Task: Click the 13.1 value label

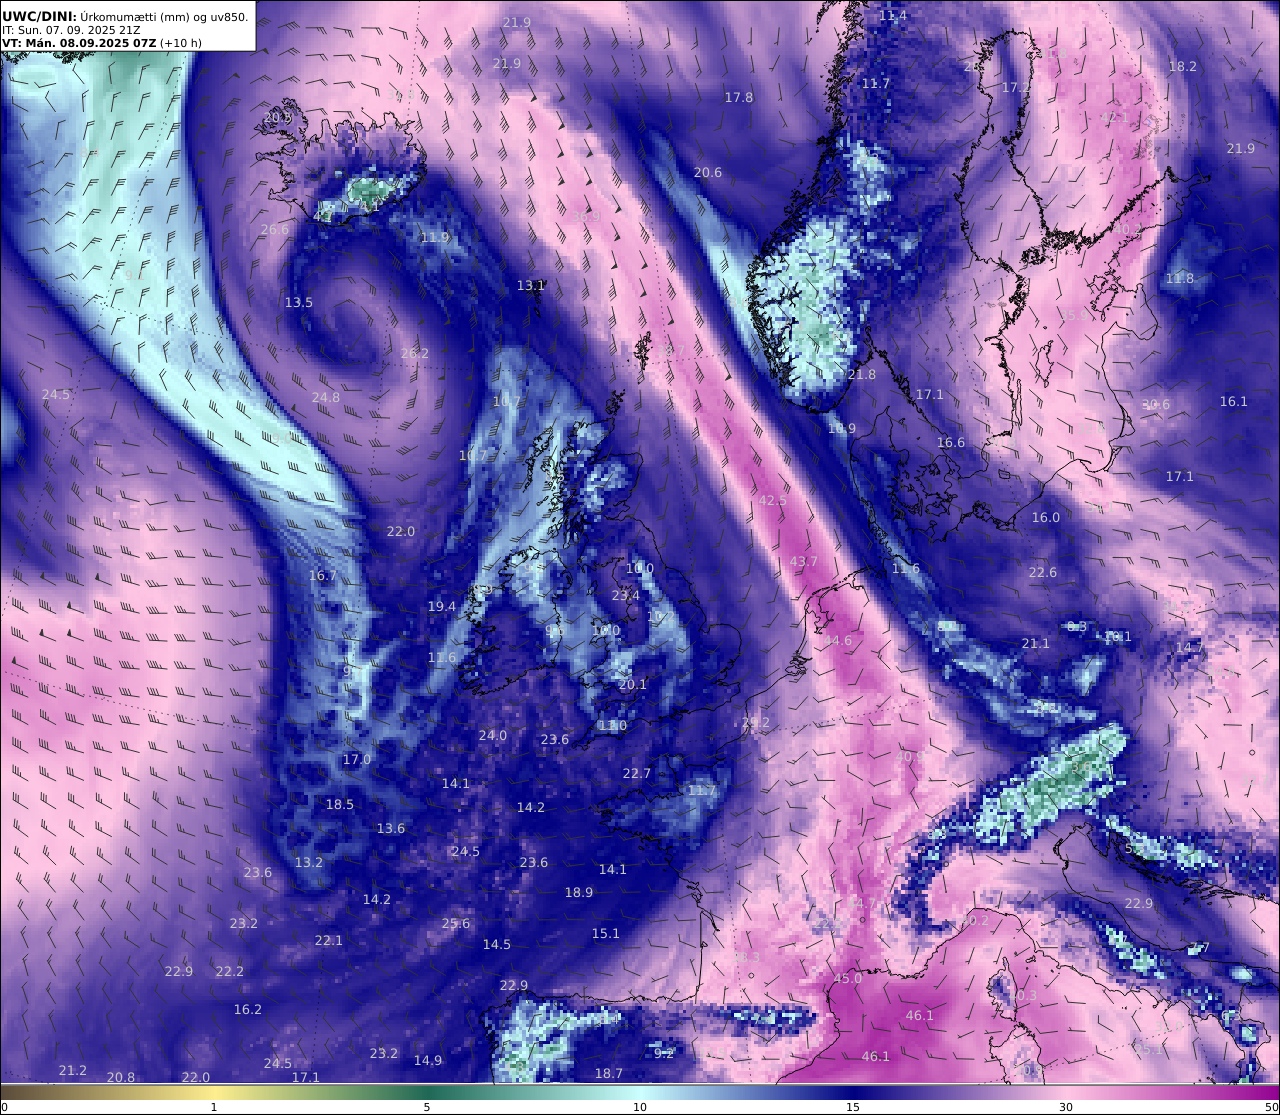Action: pyautogui.click(x=531, y=285)
